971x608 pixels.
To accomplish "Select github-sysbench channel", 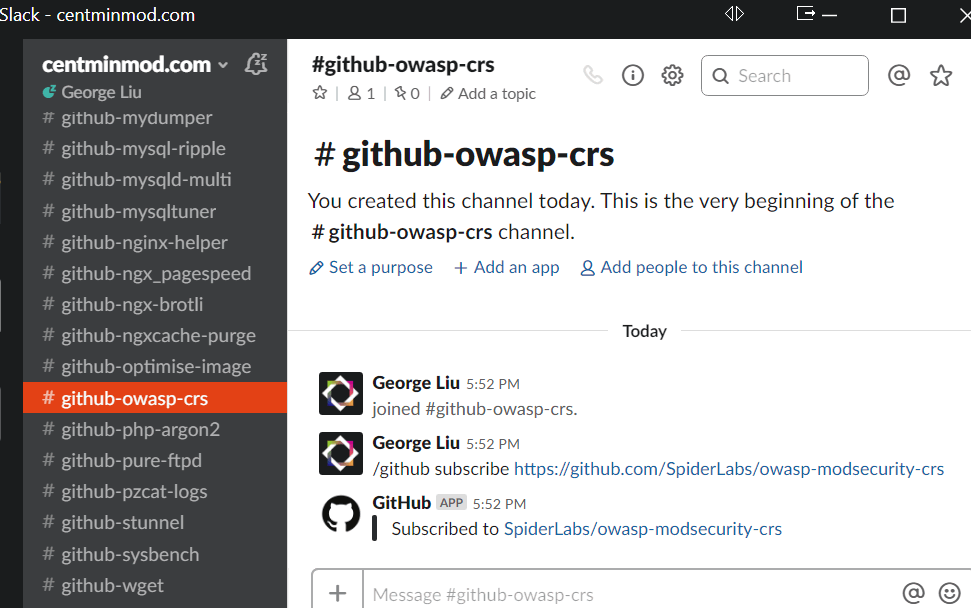I will [155, 554].
